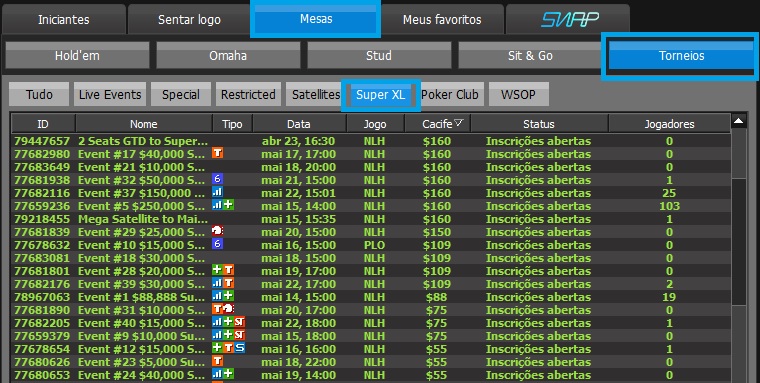Sort by Data column header
760x383 pixels.
click(x=299, y=124)
